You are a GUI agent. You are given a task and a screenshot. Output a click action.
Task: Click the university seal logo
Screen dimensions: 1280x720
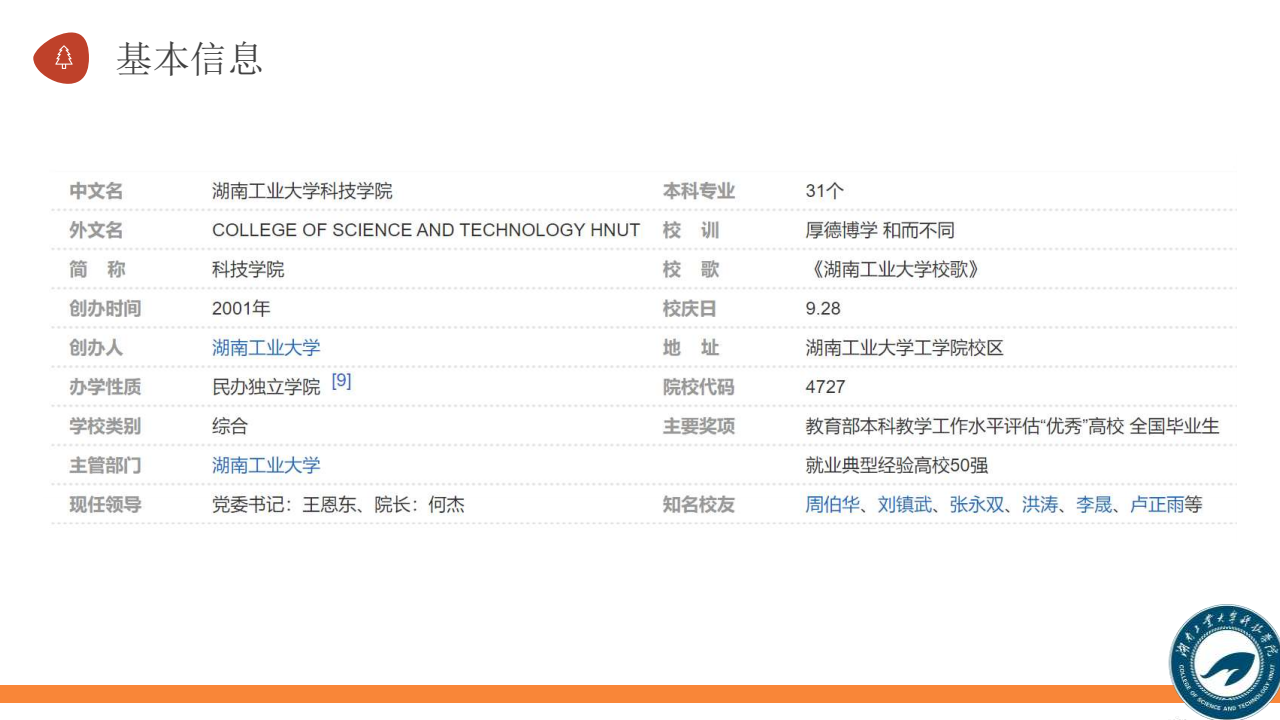(x=1227, y=662)
